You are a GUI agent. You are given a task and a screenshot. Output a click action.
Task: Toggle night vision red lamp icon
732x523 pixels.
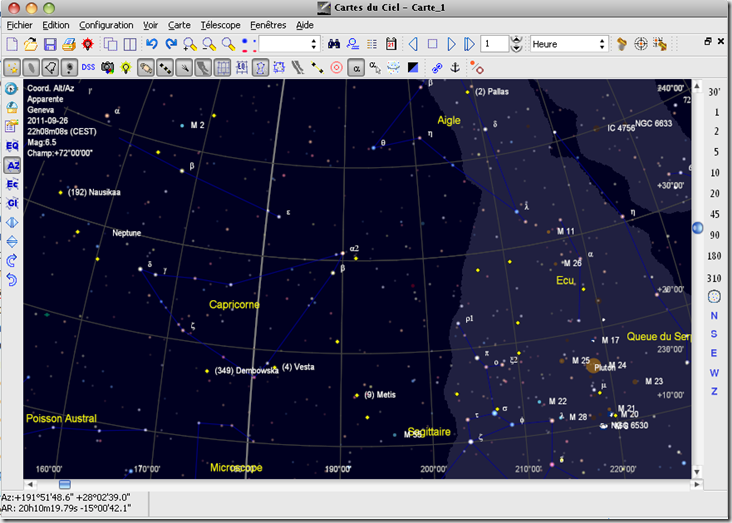pyautogui.click(x=87, y=44)
